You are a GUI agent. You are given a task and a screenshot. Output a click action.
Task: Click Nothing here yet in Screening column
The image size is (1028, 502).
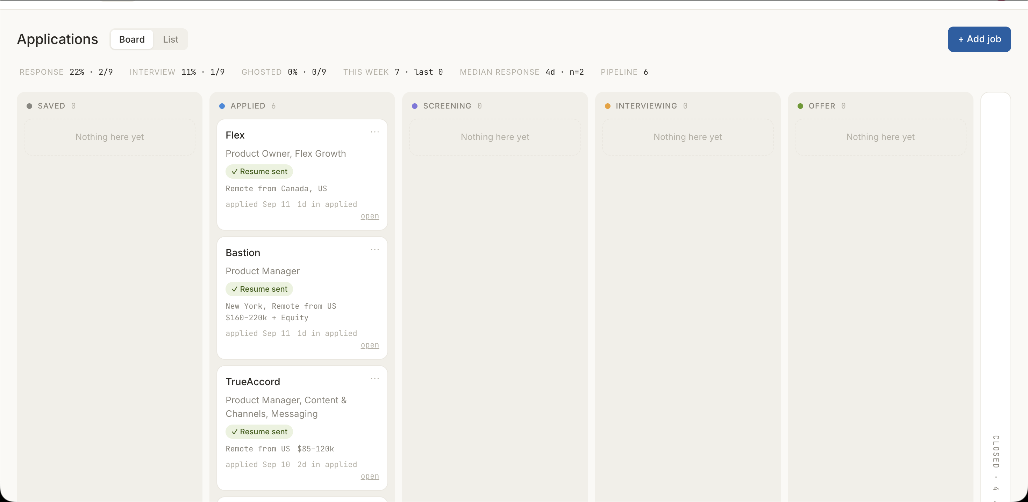click(495, 137)
